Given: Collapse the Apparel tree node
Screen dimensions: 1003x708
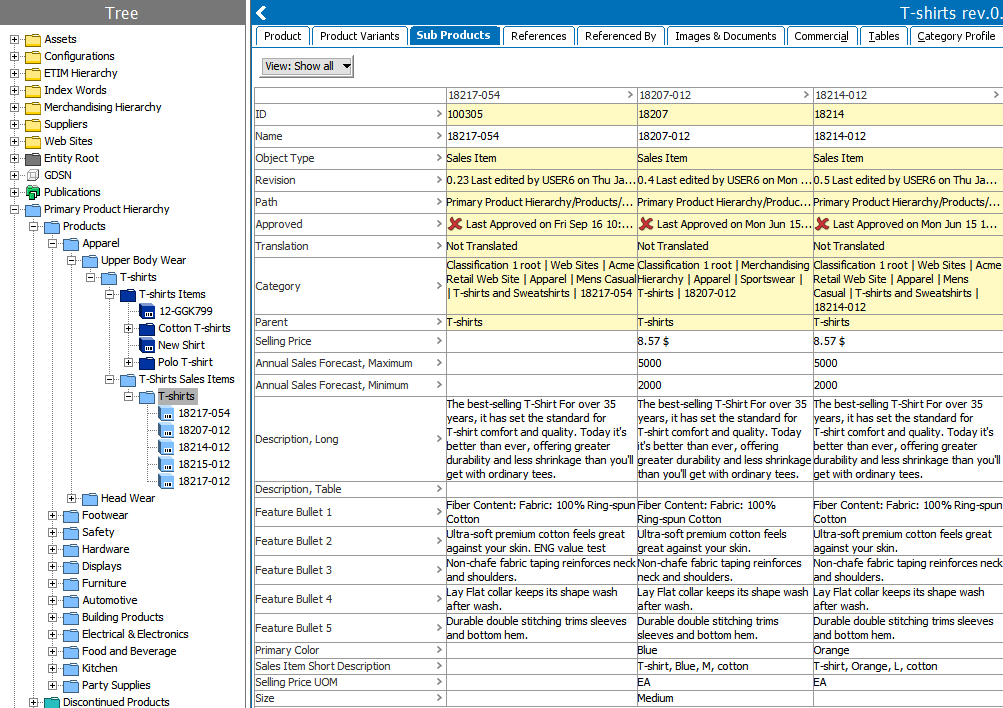Looking at the screenshot, I should pos(52,243).
